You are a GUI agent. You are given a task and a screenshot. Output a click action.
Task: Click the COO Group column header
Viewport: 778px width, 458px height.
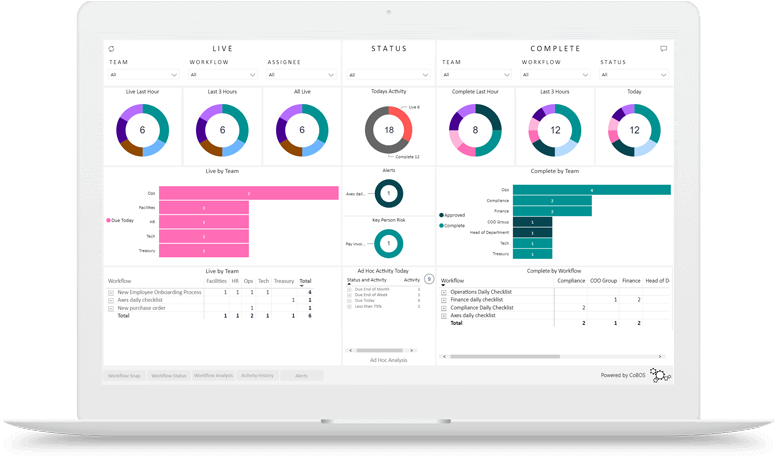pos(603,280)
